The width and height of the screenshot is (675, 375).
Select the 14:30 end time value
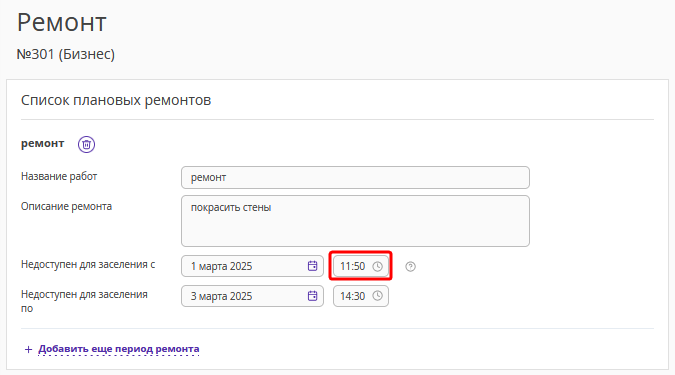point(353,296)
